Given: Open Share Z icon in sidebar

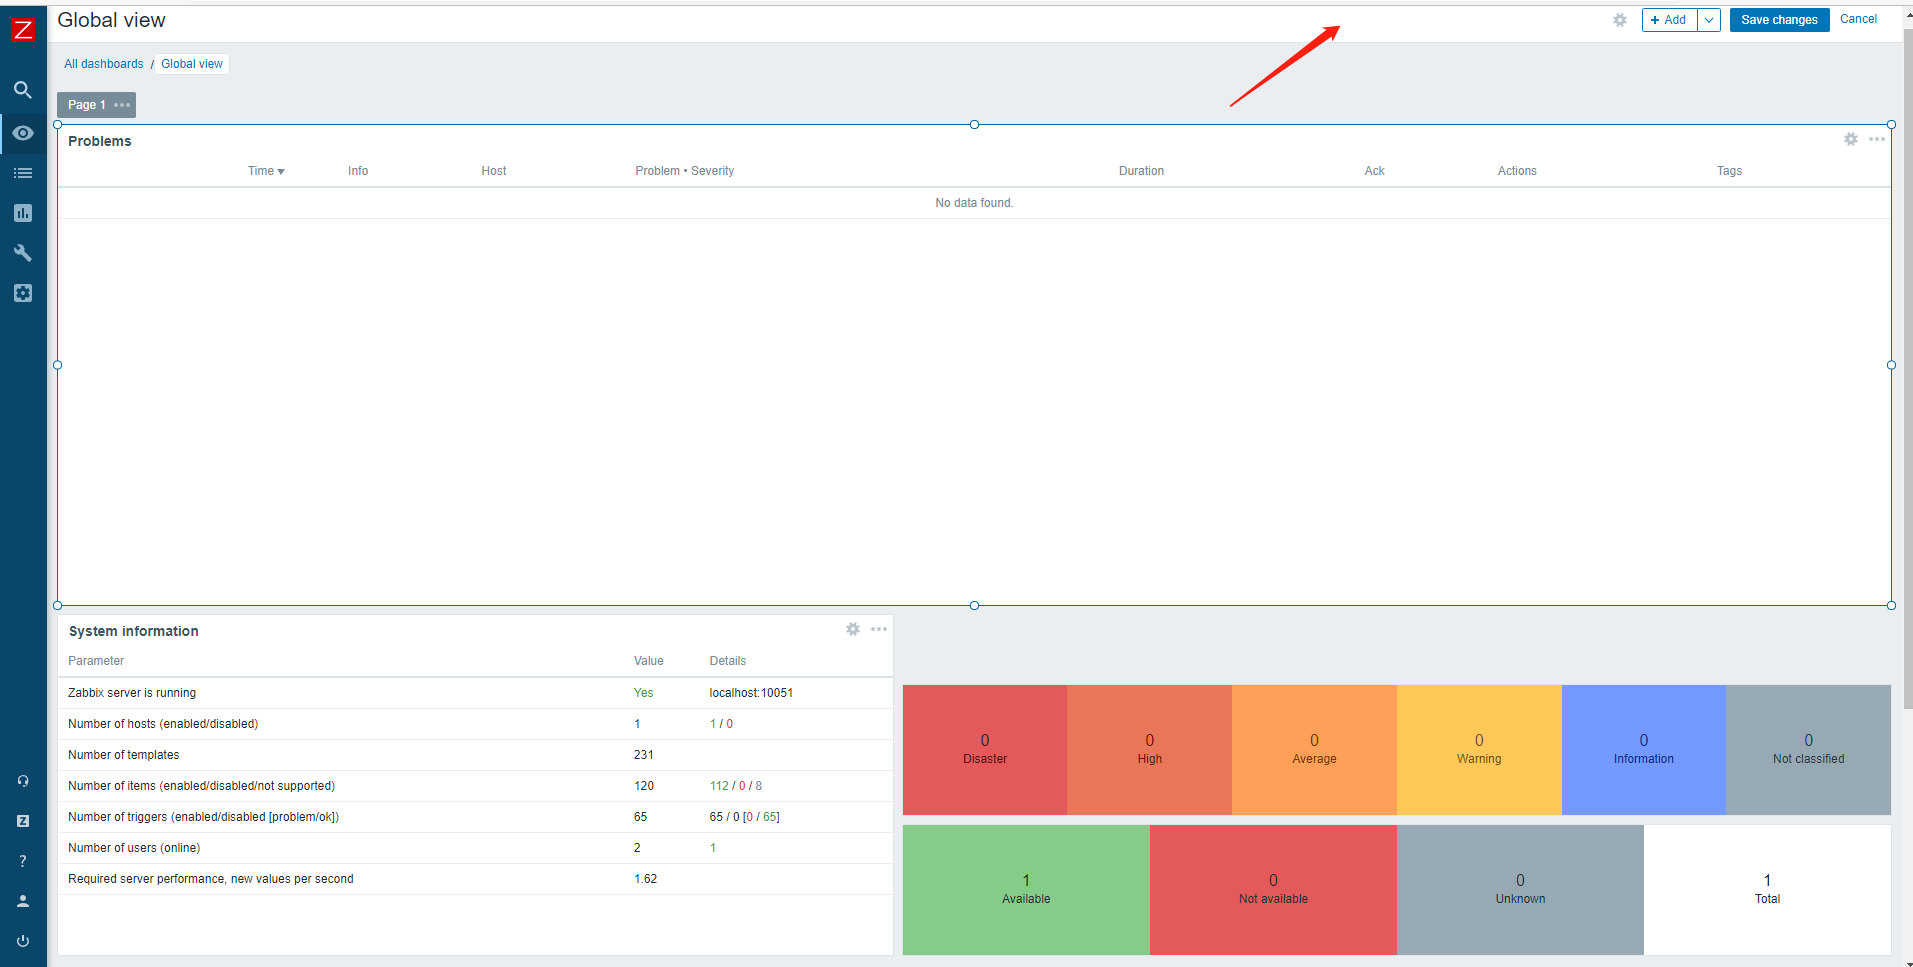Looking at the screenshot, I should pyautogui.click(x=23, y=821).
